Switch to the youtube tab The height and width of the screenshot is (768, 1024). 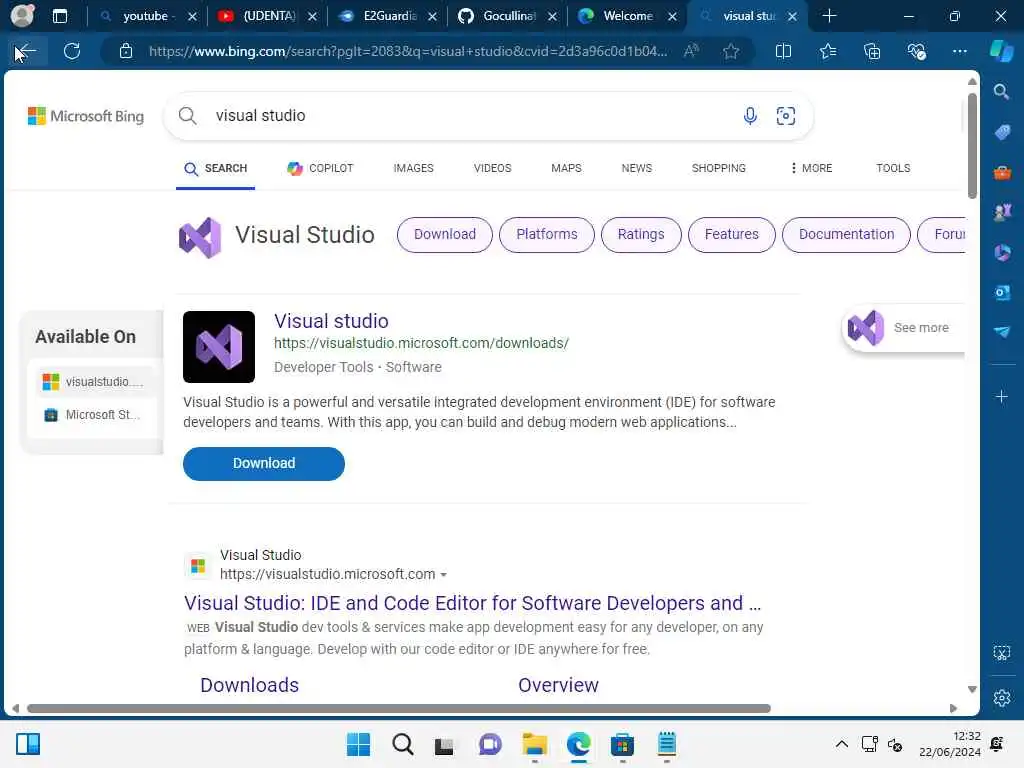click(x=148, y=16)
